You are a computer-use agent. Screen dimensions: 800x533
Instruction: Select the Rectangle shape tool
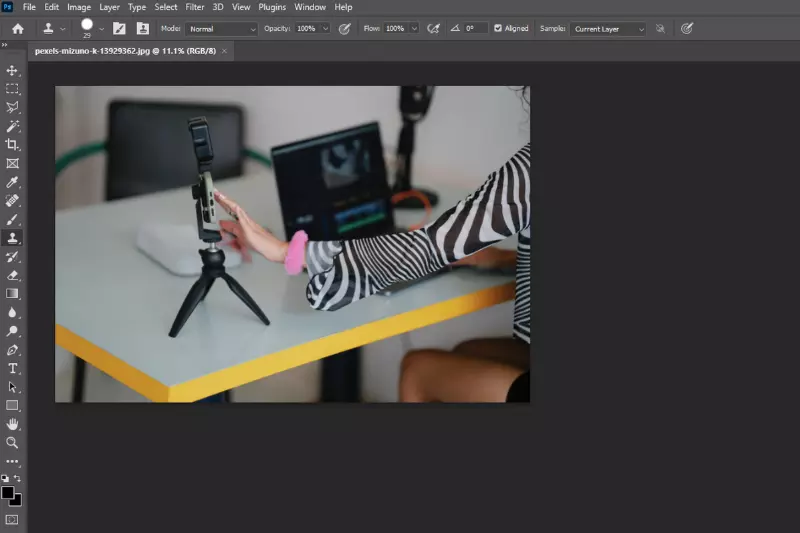12,405
